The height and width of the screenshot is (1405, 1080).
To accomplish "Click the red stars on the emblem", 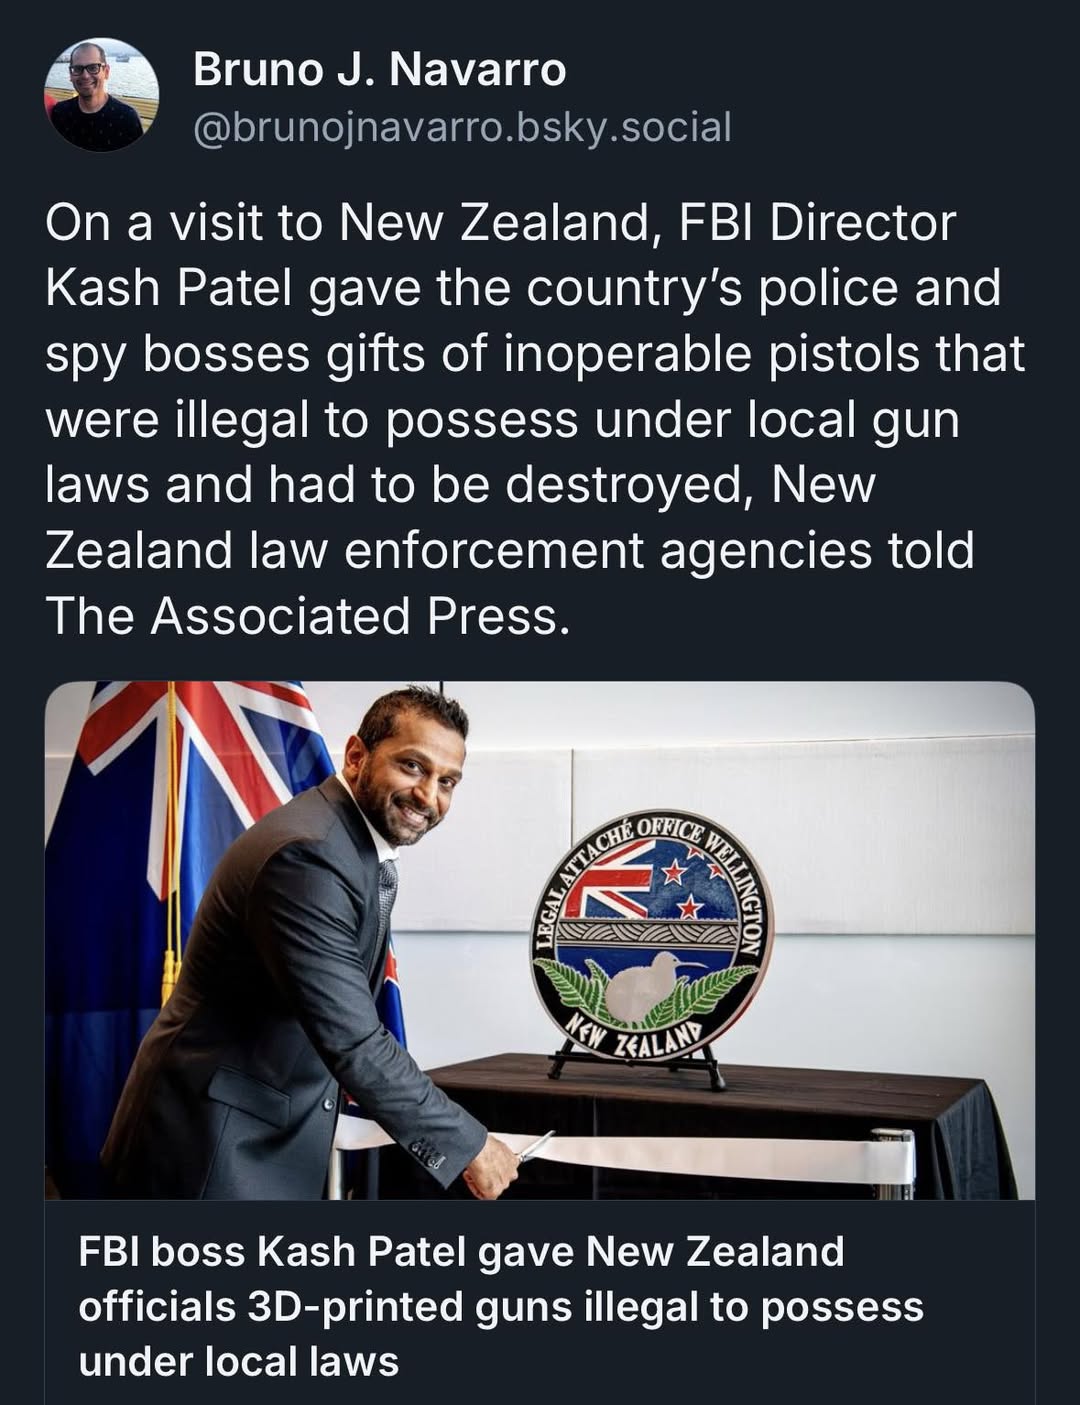I will point(687,895).
